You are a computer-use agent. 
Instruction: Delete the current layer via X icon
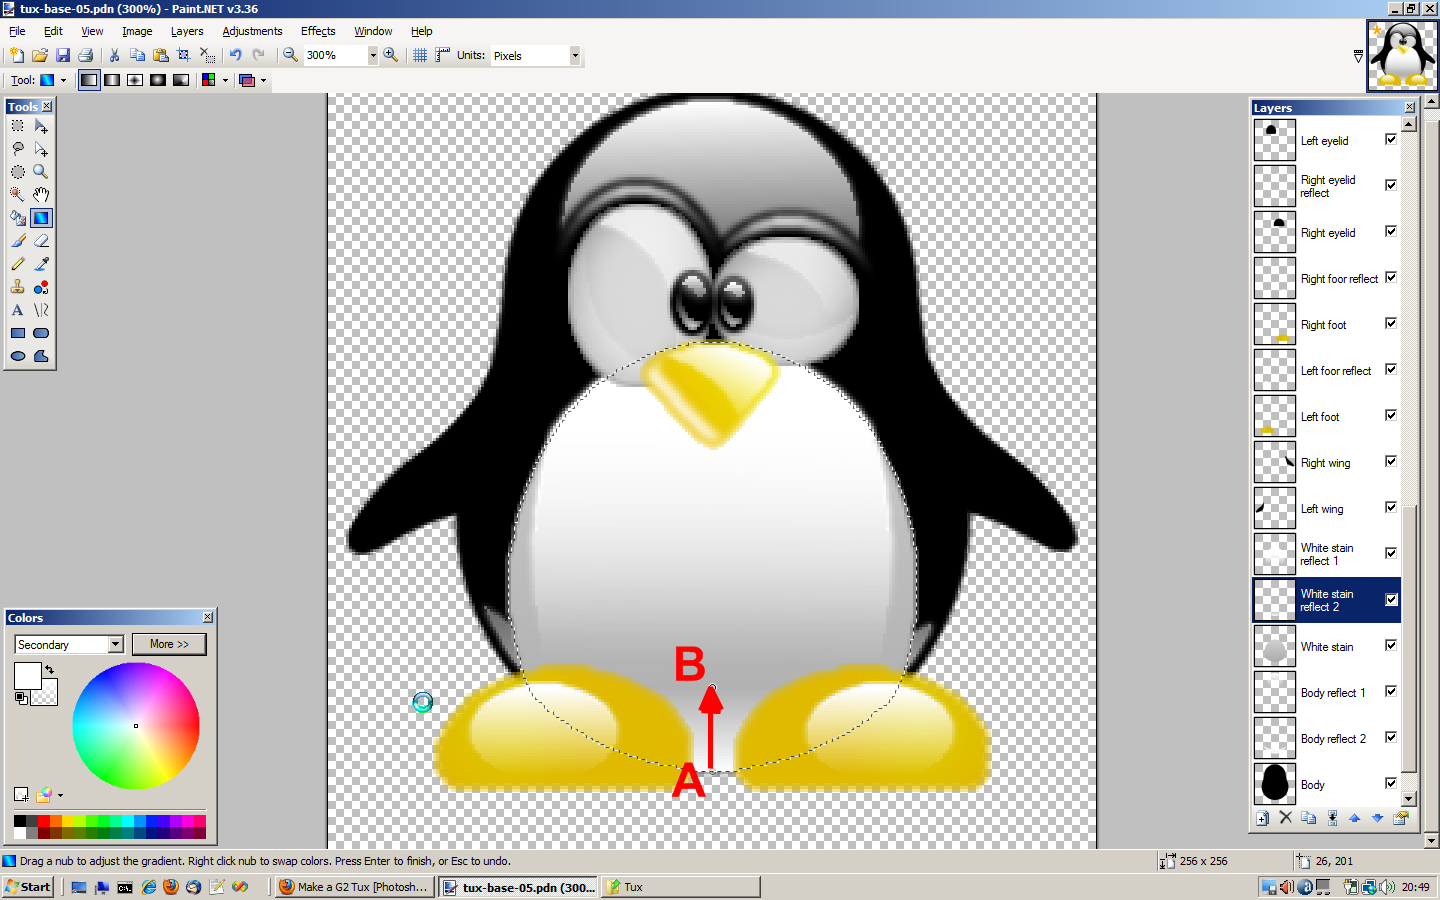point(1286,818)
